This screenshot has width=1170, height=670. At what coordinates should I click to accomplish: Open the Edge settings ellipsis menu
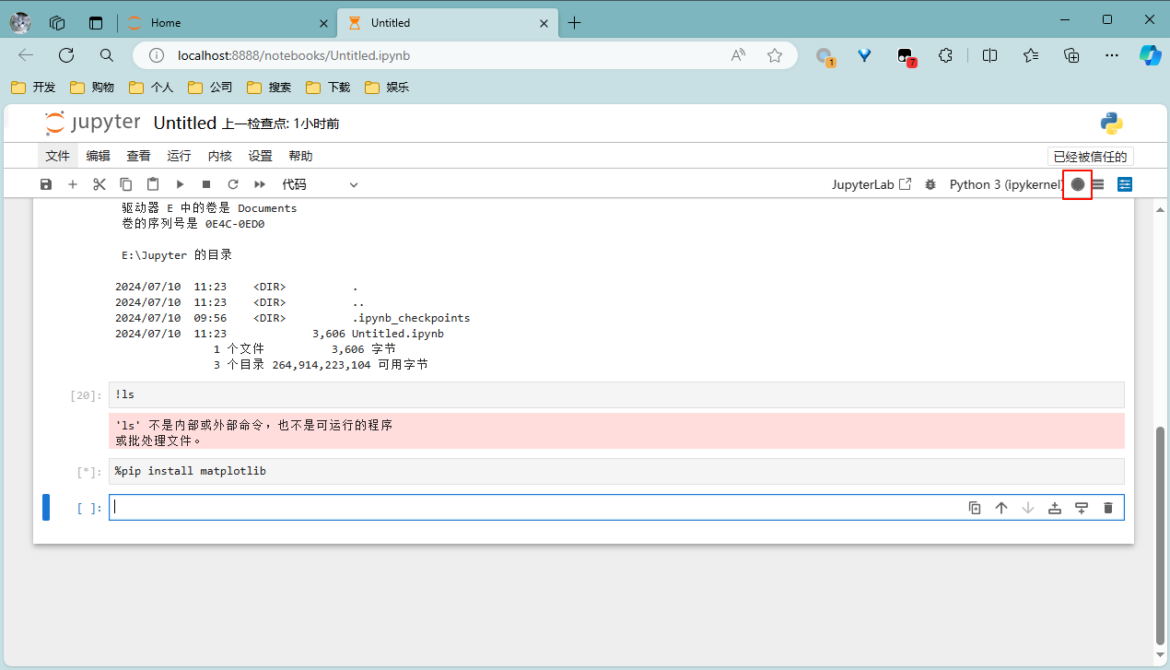(x=1110, y=56)
